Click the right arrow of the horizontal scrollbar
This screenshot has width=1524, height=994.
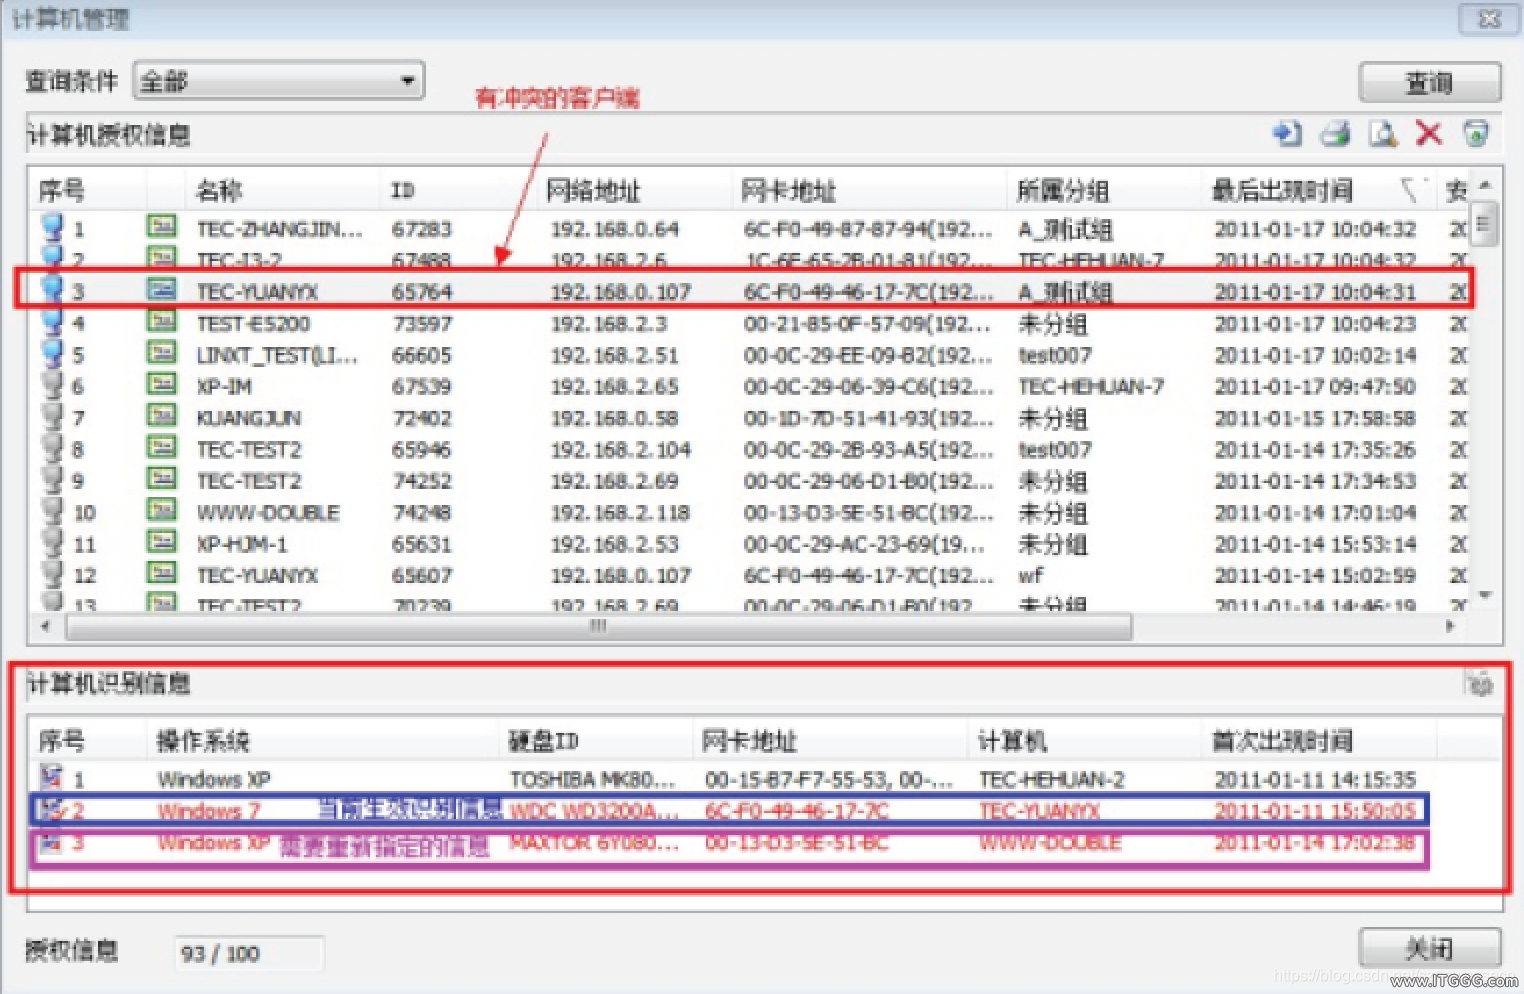pyautogui.click(x=1450, y=627)
